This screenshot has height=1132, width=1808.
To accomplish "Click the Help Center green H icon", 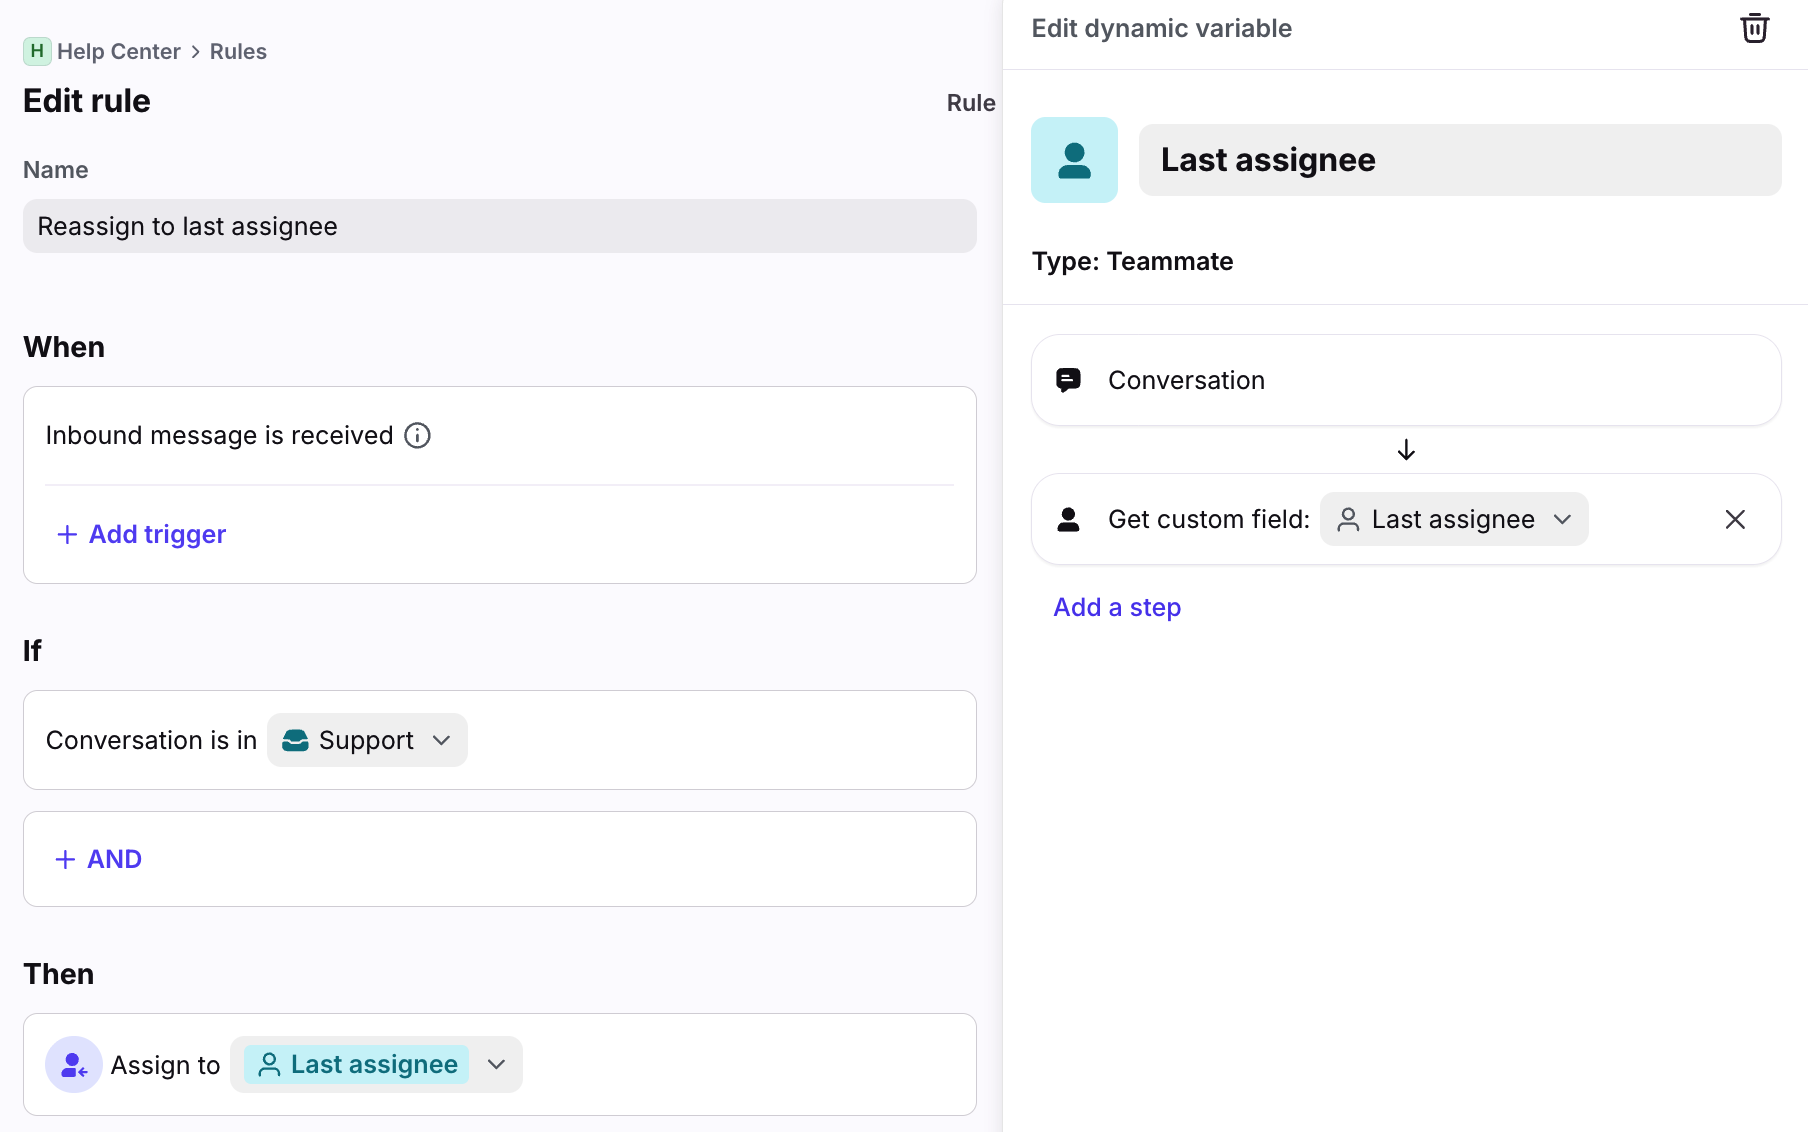I will coord(37,51).
